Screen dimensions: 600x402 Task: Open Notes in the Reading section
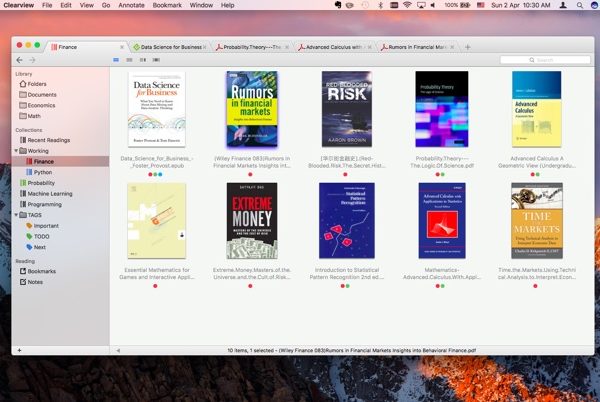coord(35,282)
